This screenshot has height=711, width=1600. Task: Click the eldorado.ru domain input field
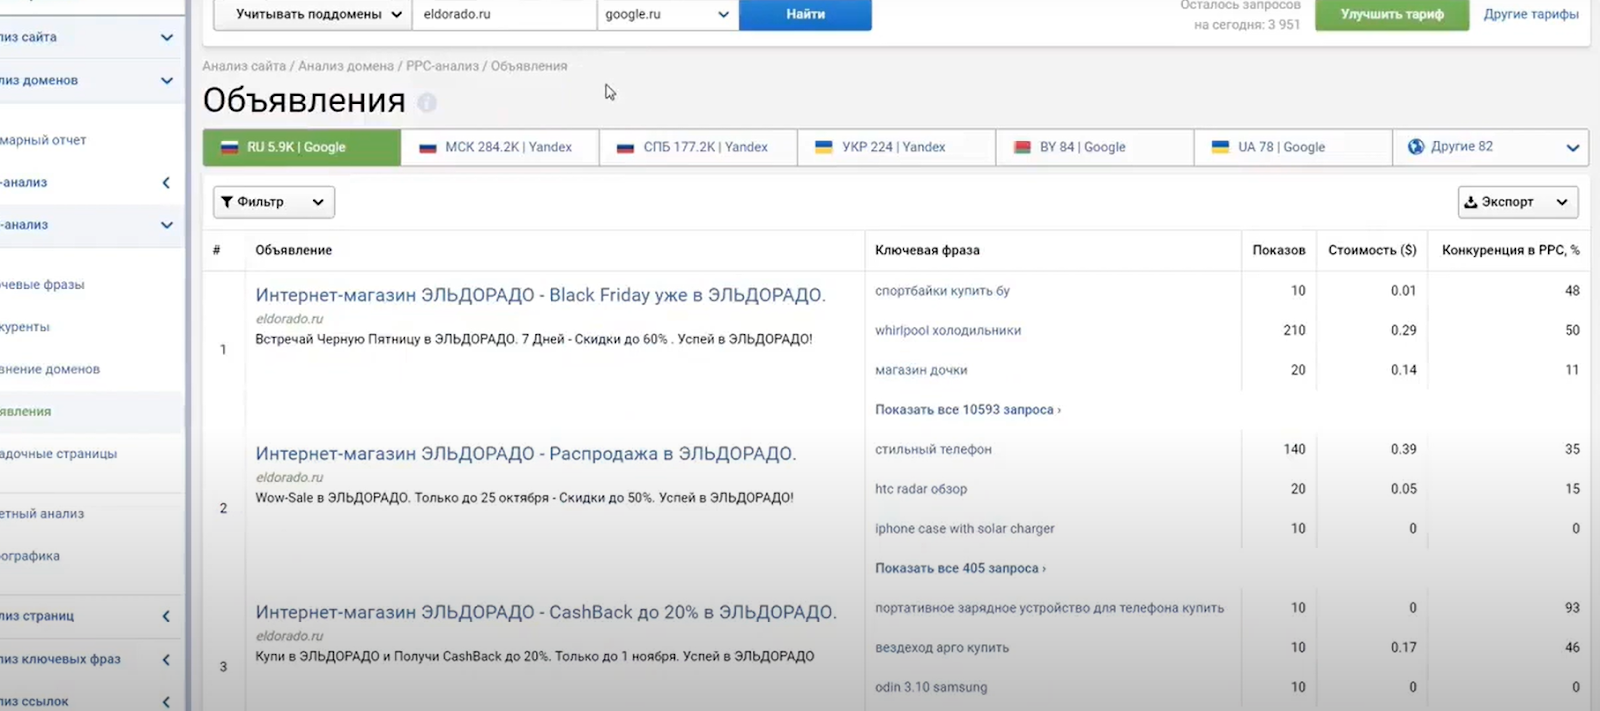point(504,14)
